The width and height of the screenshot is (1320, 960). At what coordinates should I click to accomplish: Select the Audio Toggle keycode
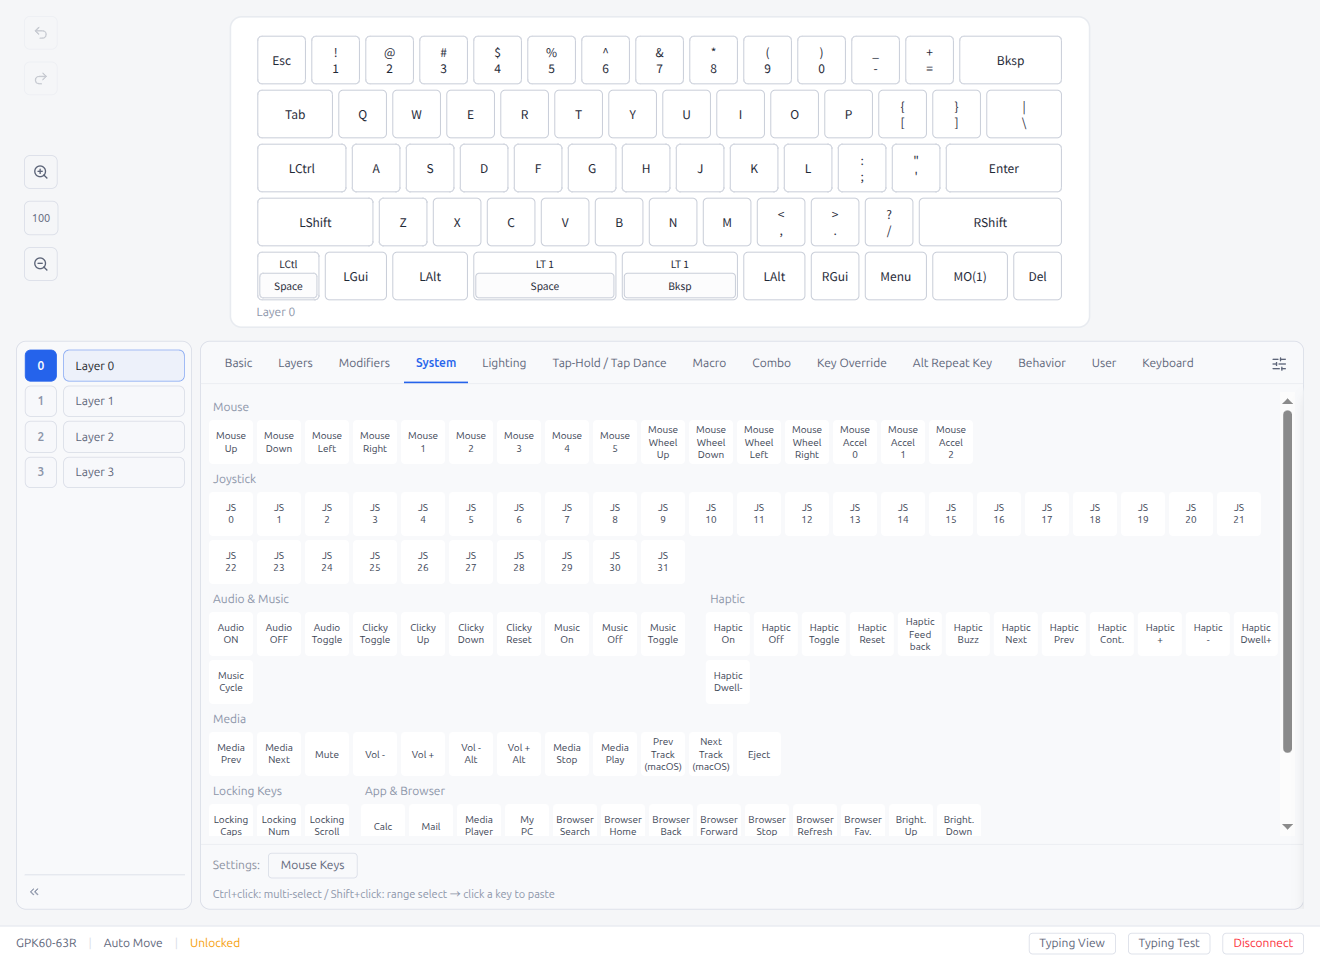click(x=326, y=633)
